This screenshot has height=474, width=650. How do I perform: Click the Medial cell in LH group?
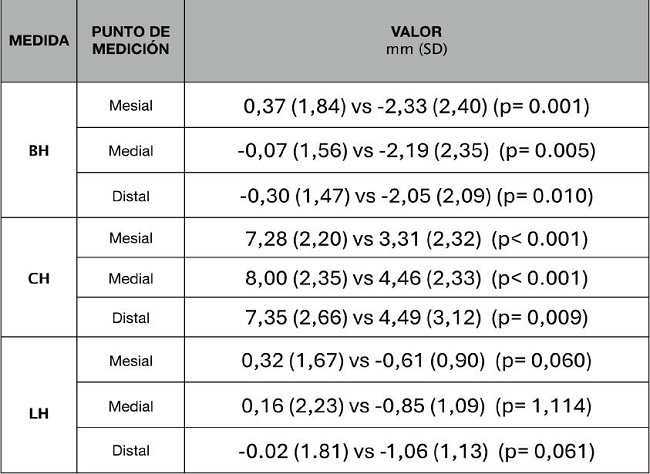tap(130, 408)
